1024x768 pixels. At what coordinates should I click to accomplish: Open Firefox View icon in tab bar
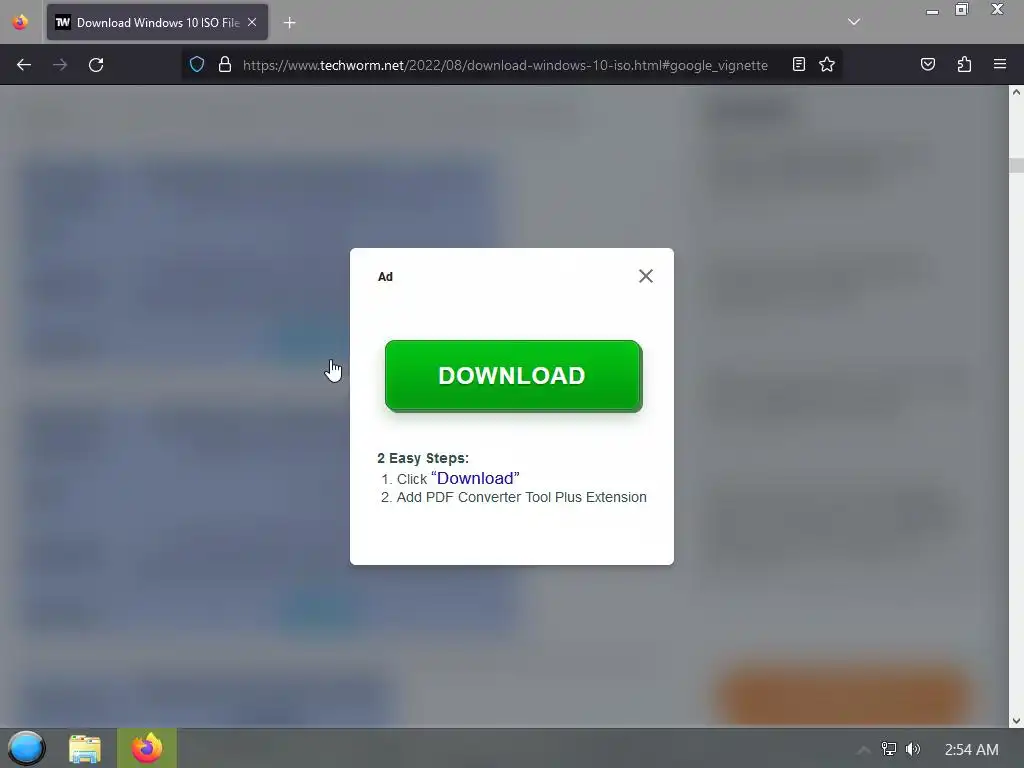click(20, 22)
